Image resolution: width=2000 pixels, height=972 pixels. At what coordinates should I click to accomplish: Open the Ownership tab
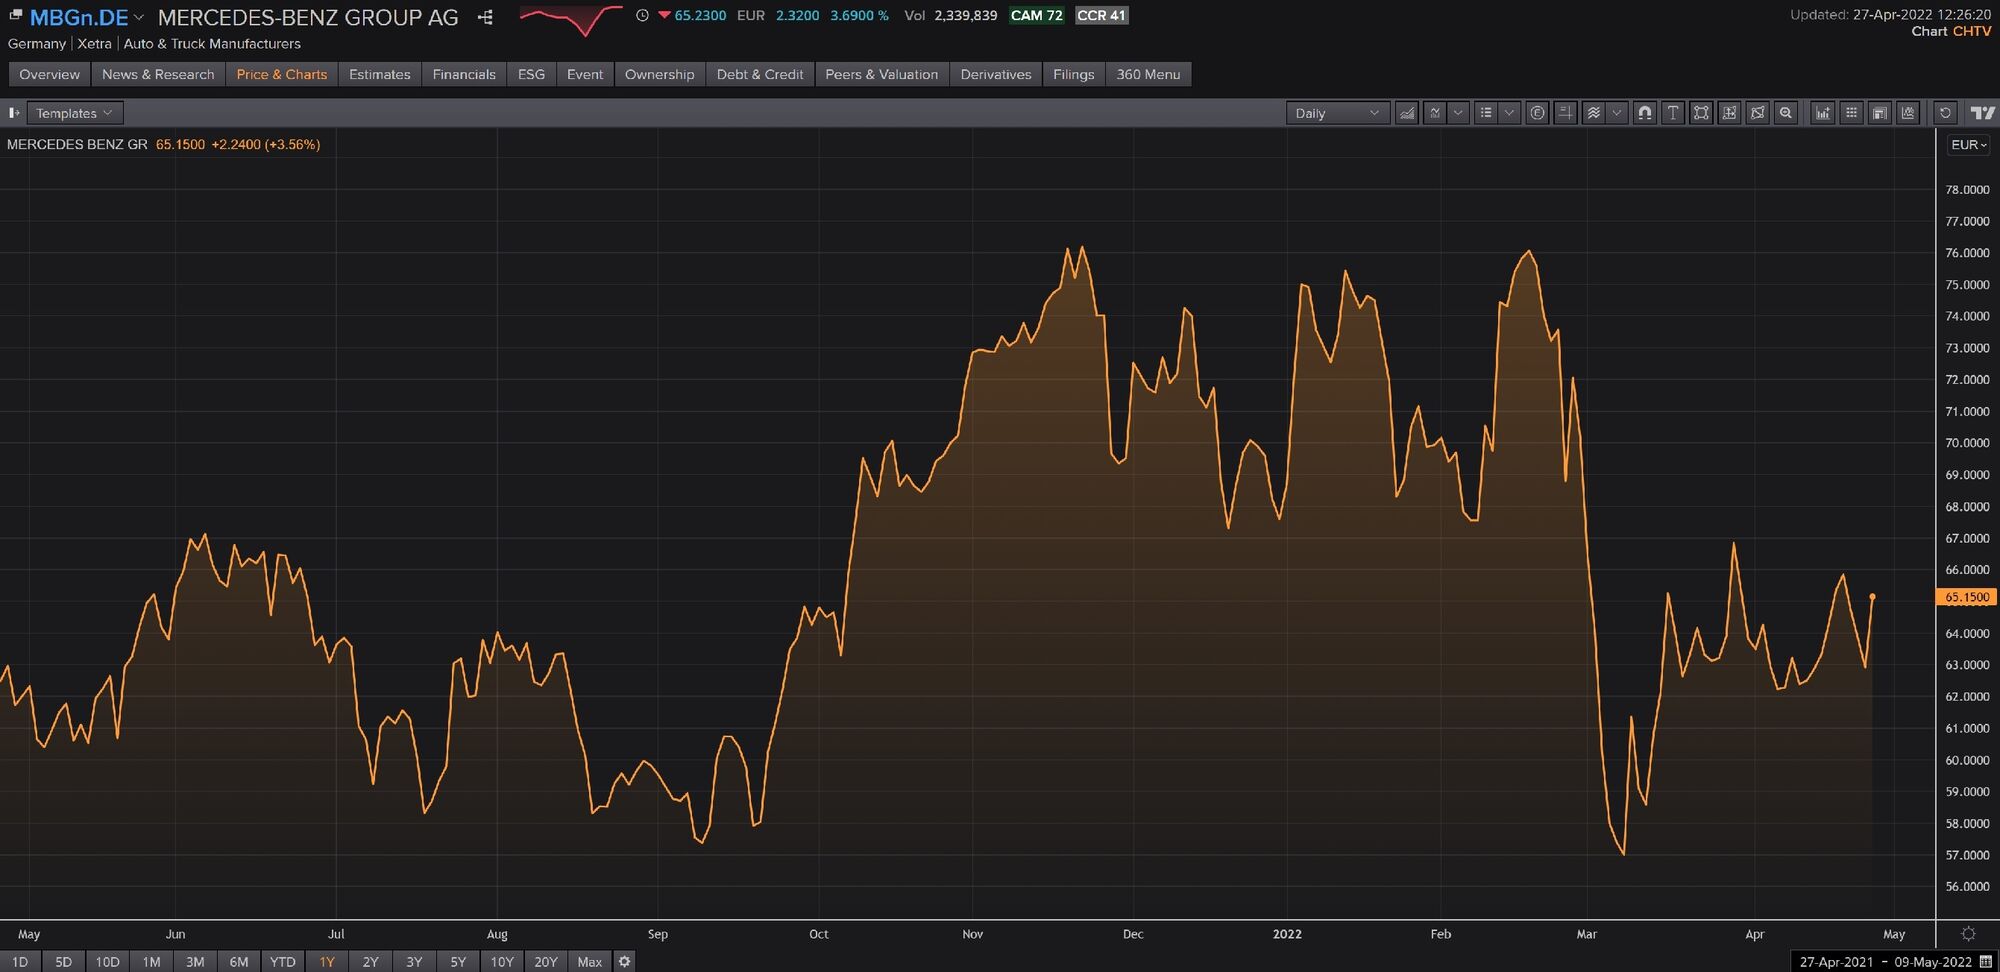pos(659,74)
